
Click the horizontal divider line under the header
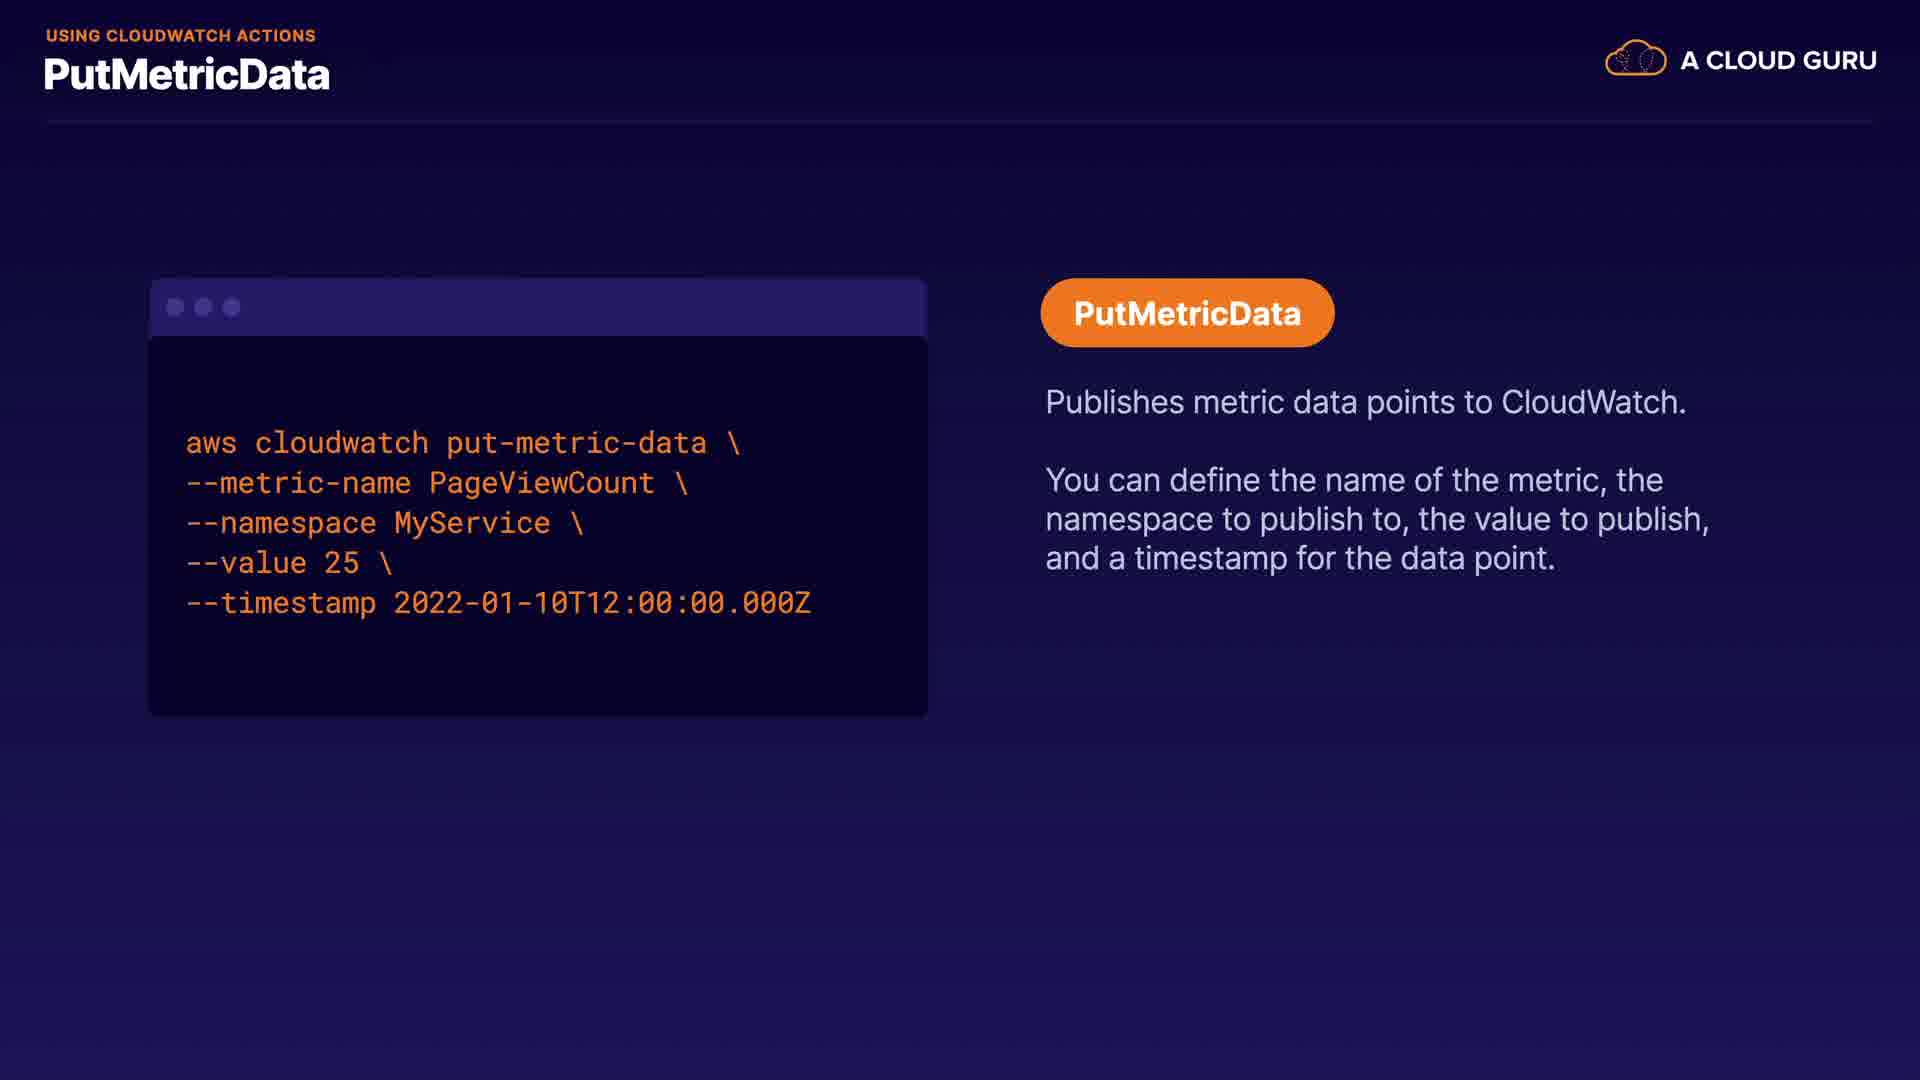coord(960,122)
